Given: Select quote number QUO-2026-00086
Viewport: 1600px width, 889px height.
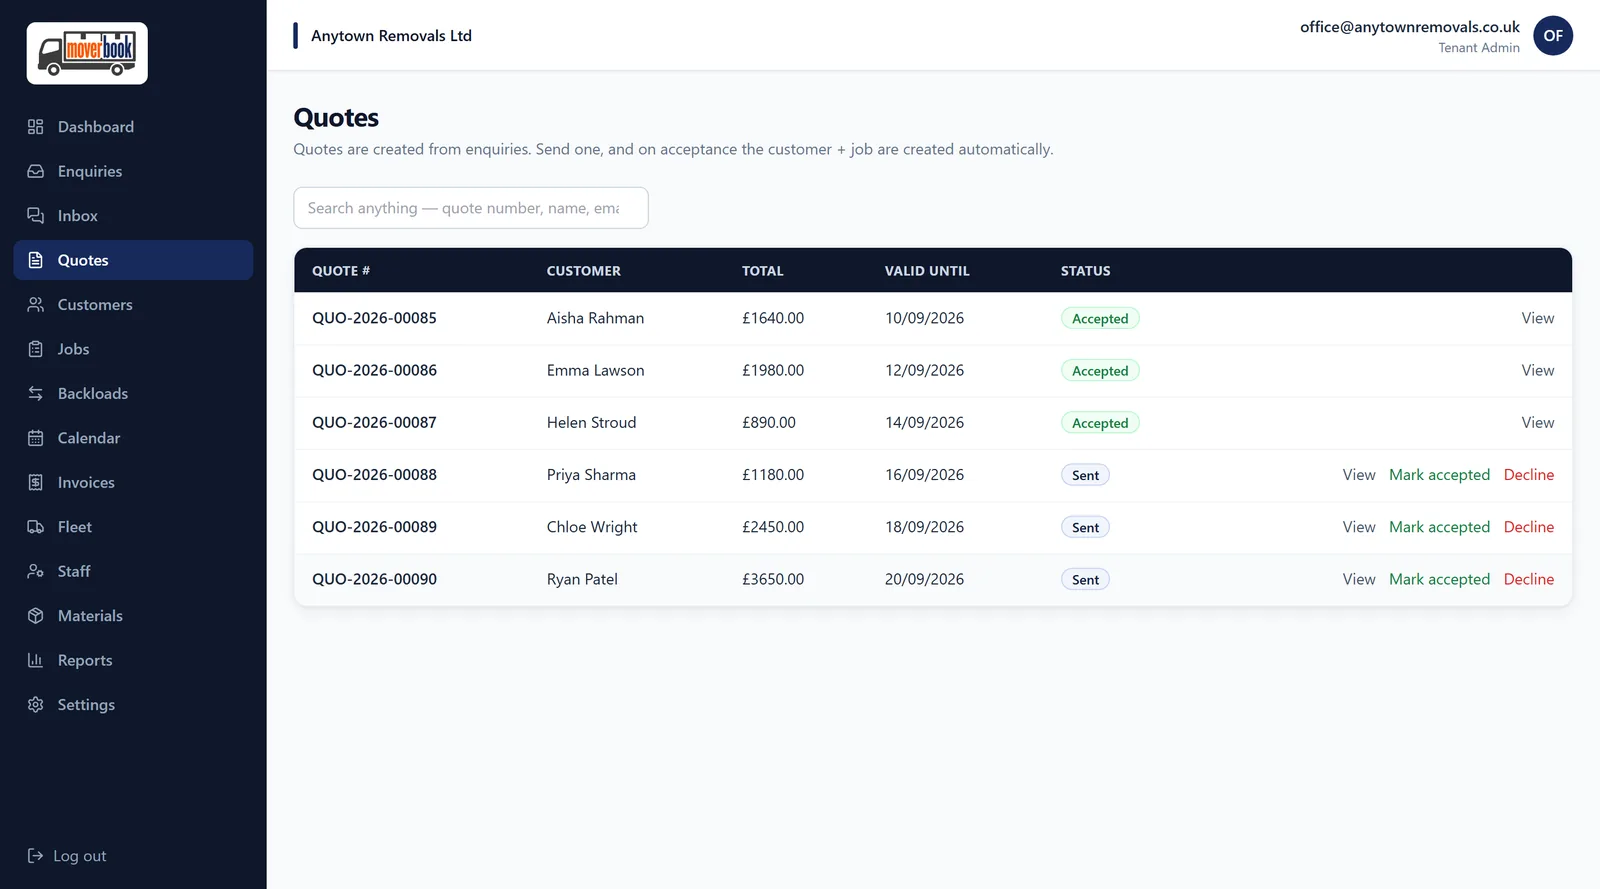Looking at the screenshot, I should pos(374,370).
